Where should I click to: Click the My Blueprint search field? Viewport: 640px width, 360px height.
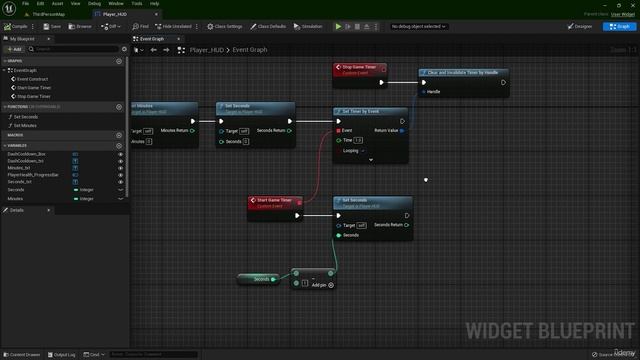(74, 49)
